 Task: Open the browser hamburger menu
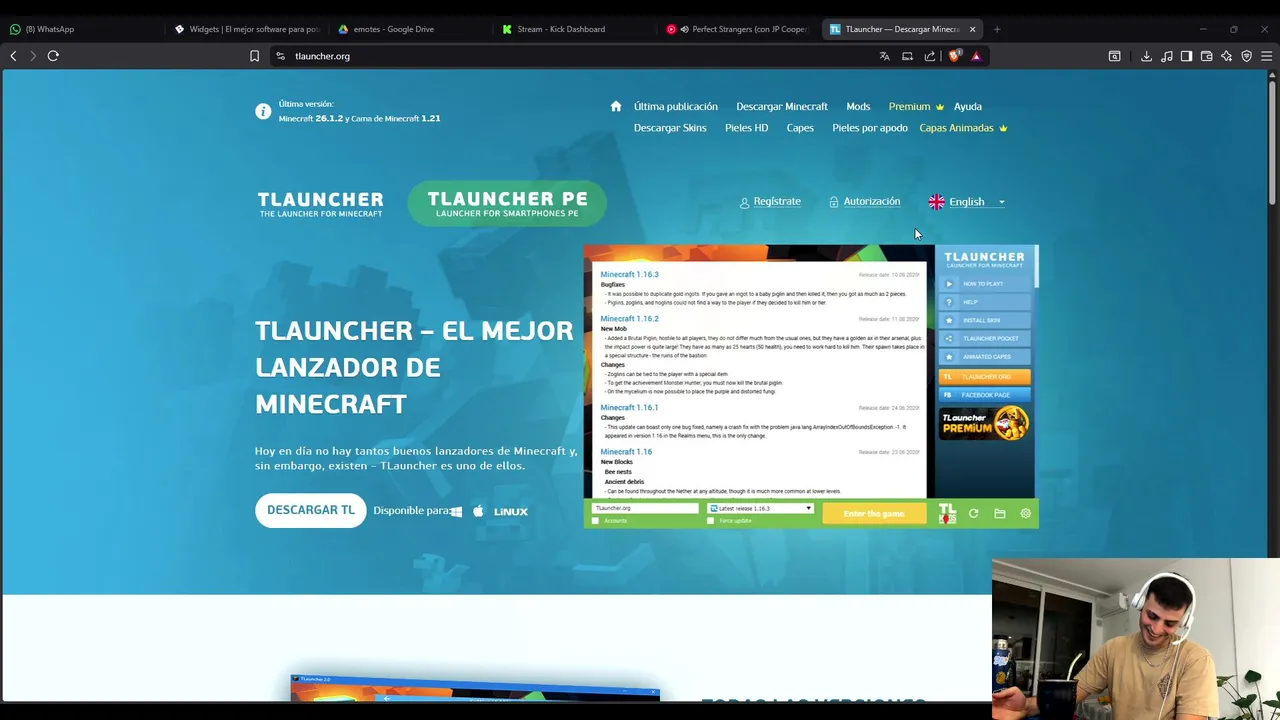pyautogui.click(x=1266, y=56)
